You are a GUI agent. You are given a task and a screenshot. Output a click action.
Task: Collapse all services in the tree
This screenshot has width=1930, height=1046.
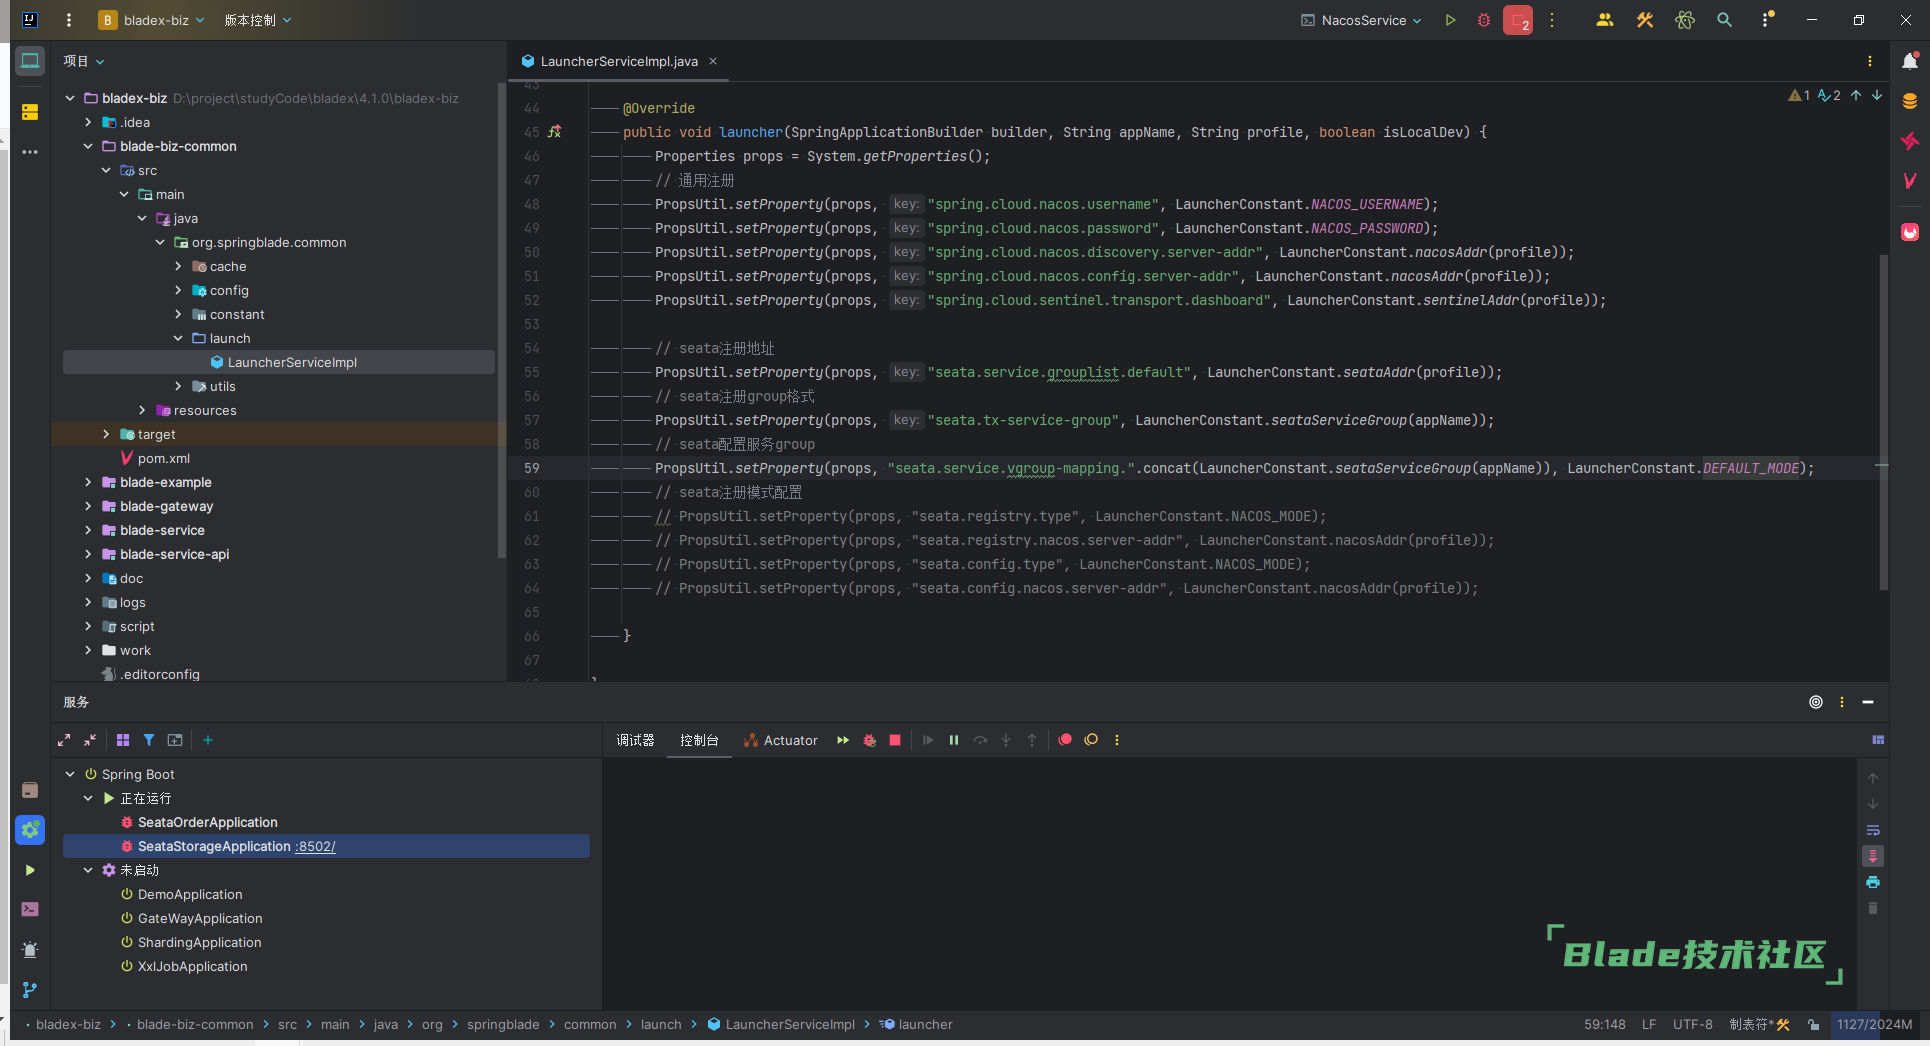pos(90,740)
